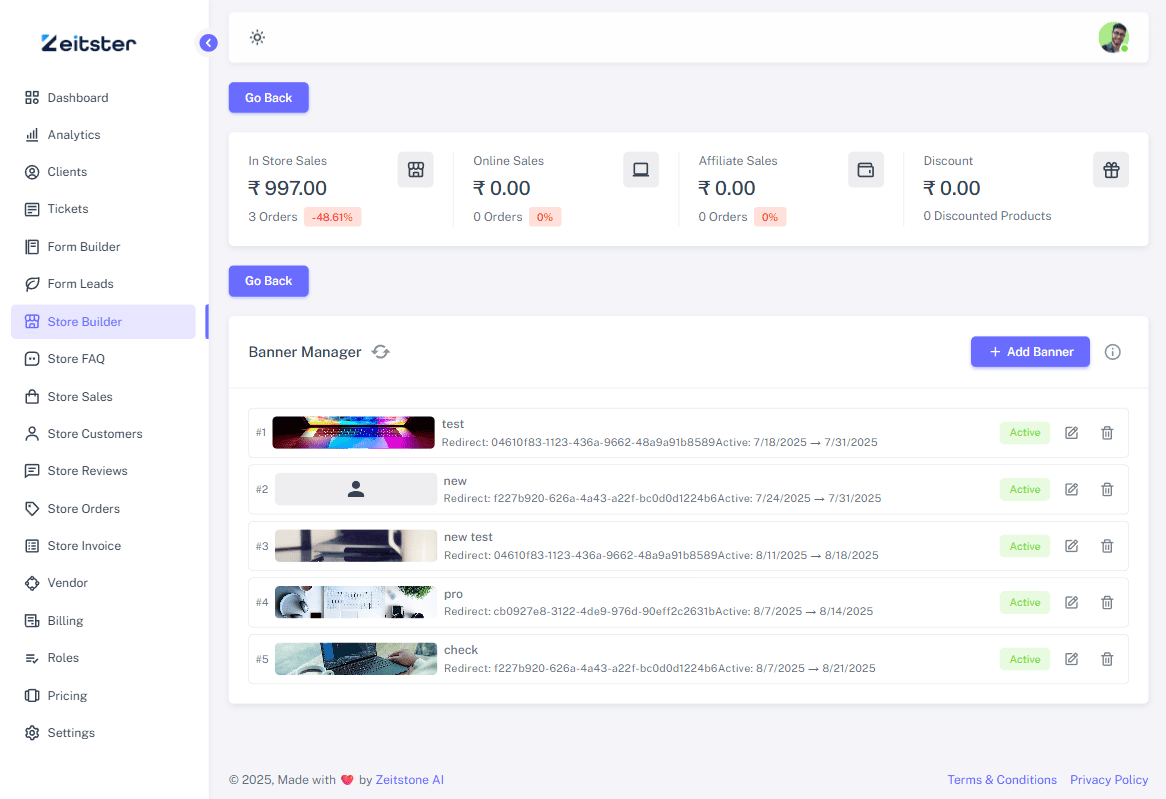Open Store Customers
1166x799 pixels.
(103, 434)
